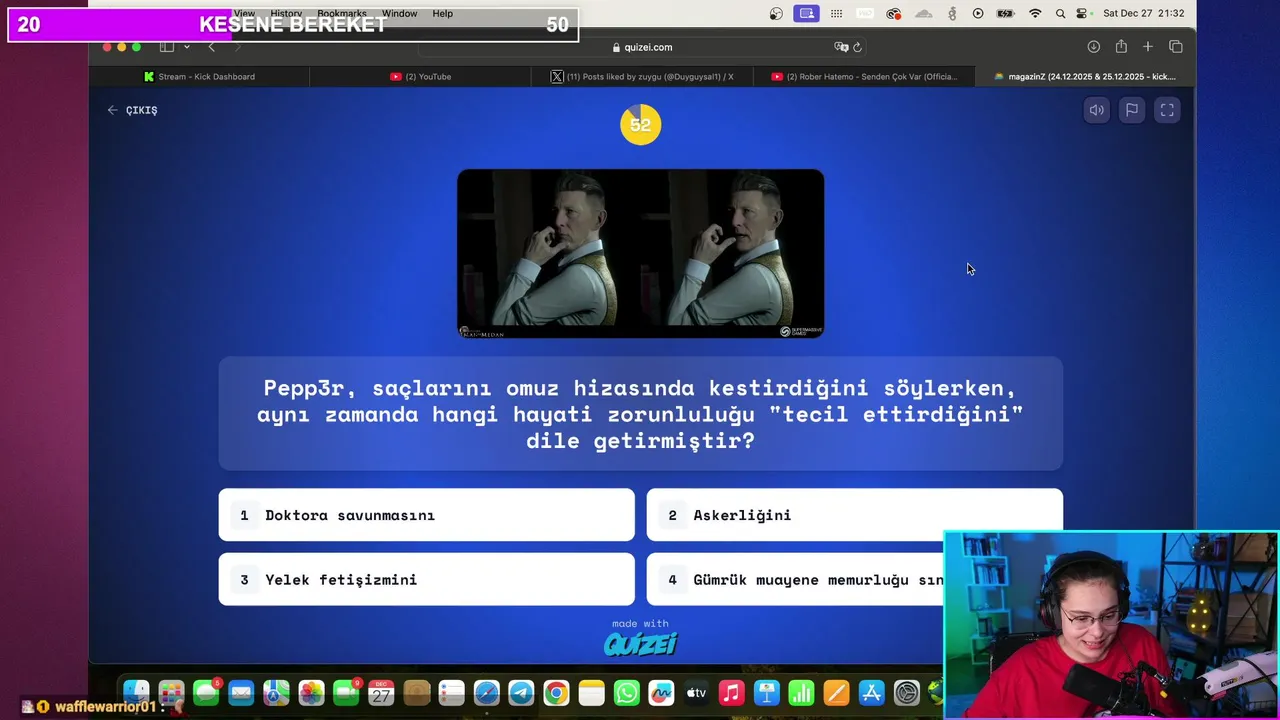Open Music from the dock
Screen dimensions: 1280x720
(731, 692)
